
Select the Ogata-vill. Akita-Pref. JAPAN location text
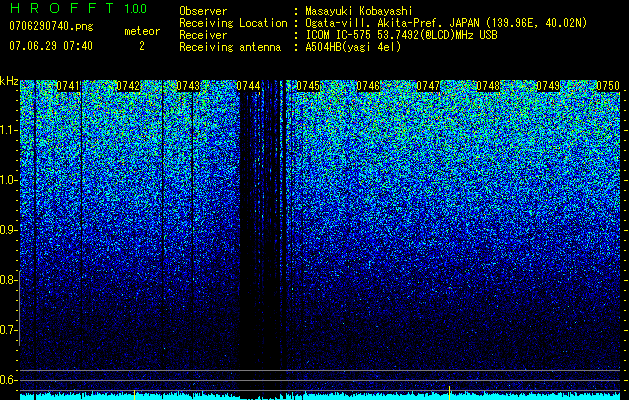(x=446, y=23)
